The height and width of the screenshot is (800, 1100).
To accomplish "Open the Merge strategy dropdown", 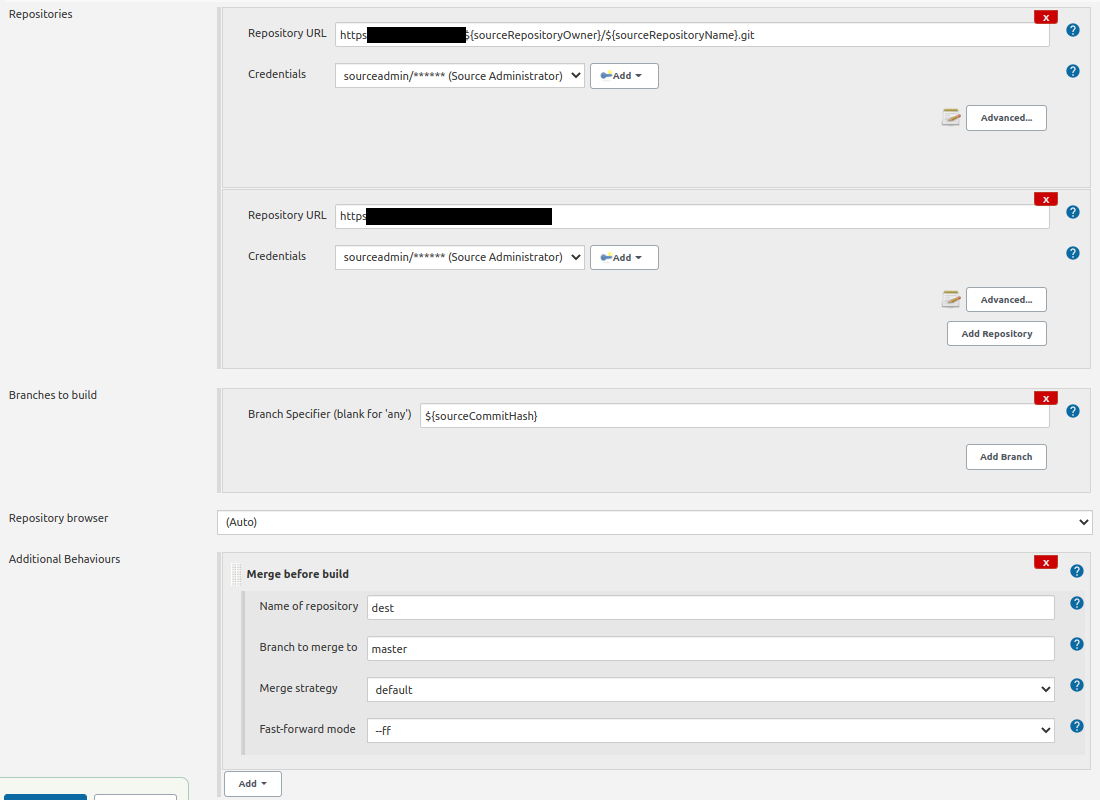I will (710, 689).
